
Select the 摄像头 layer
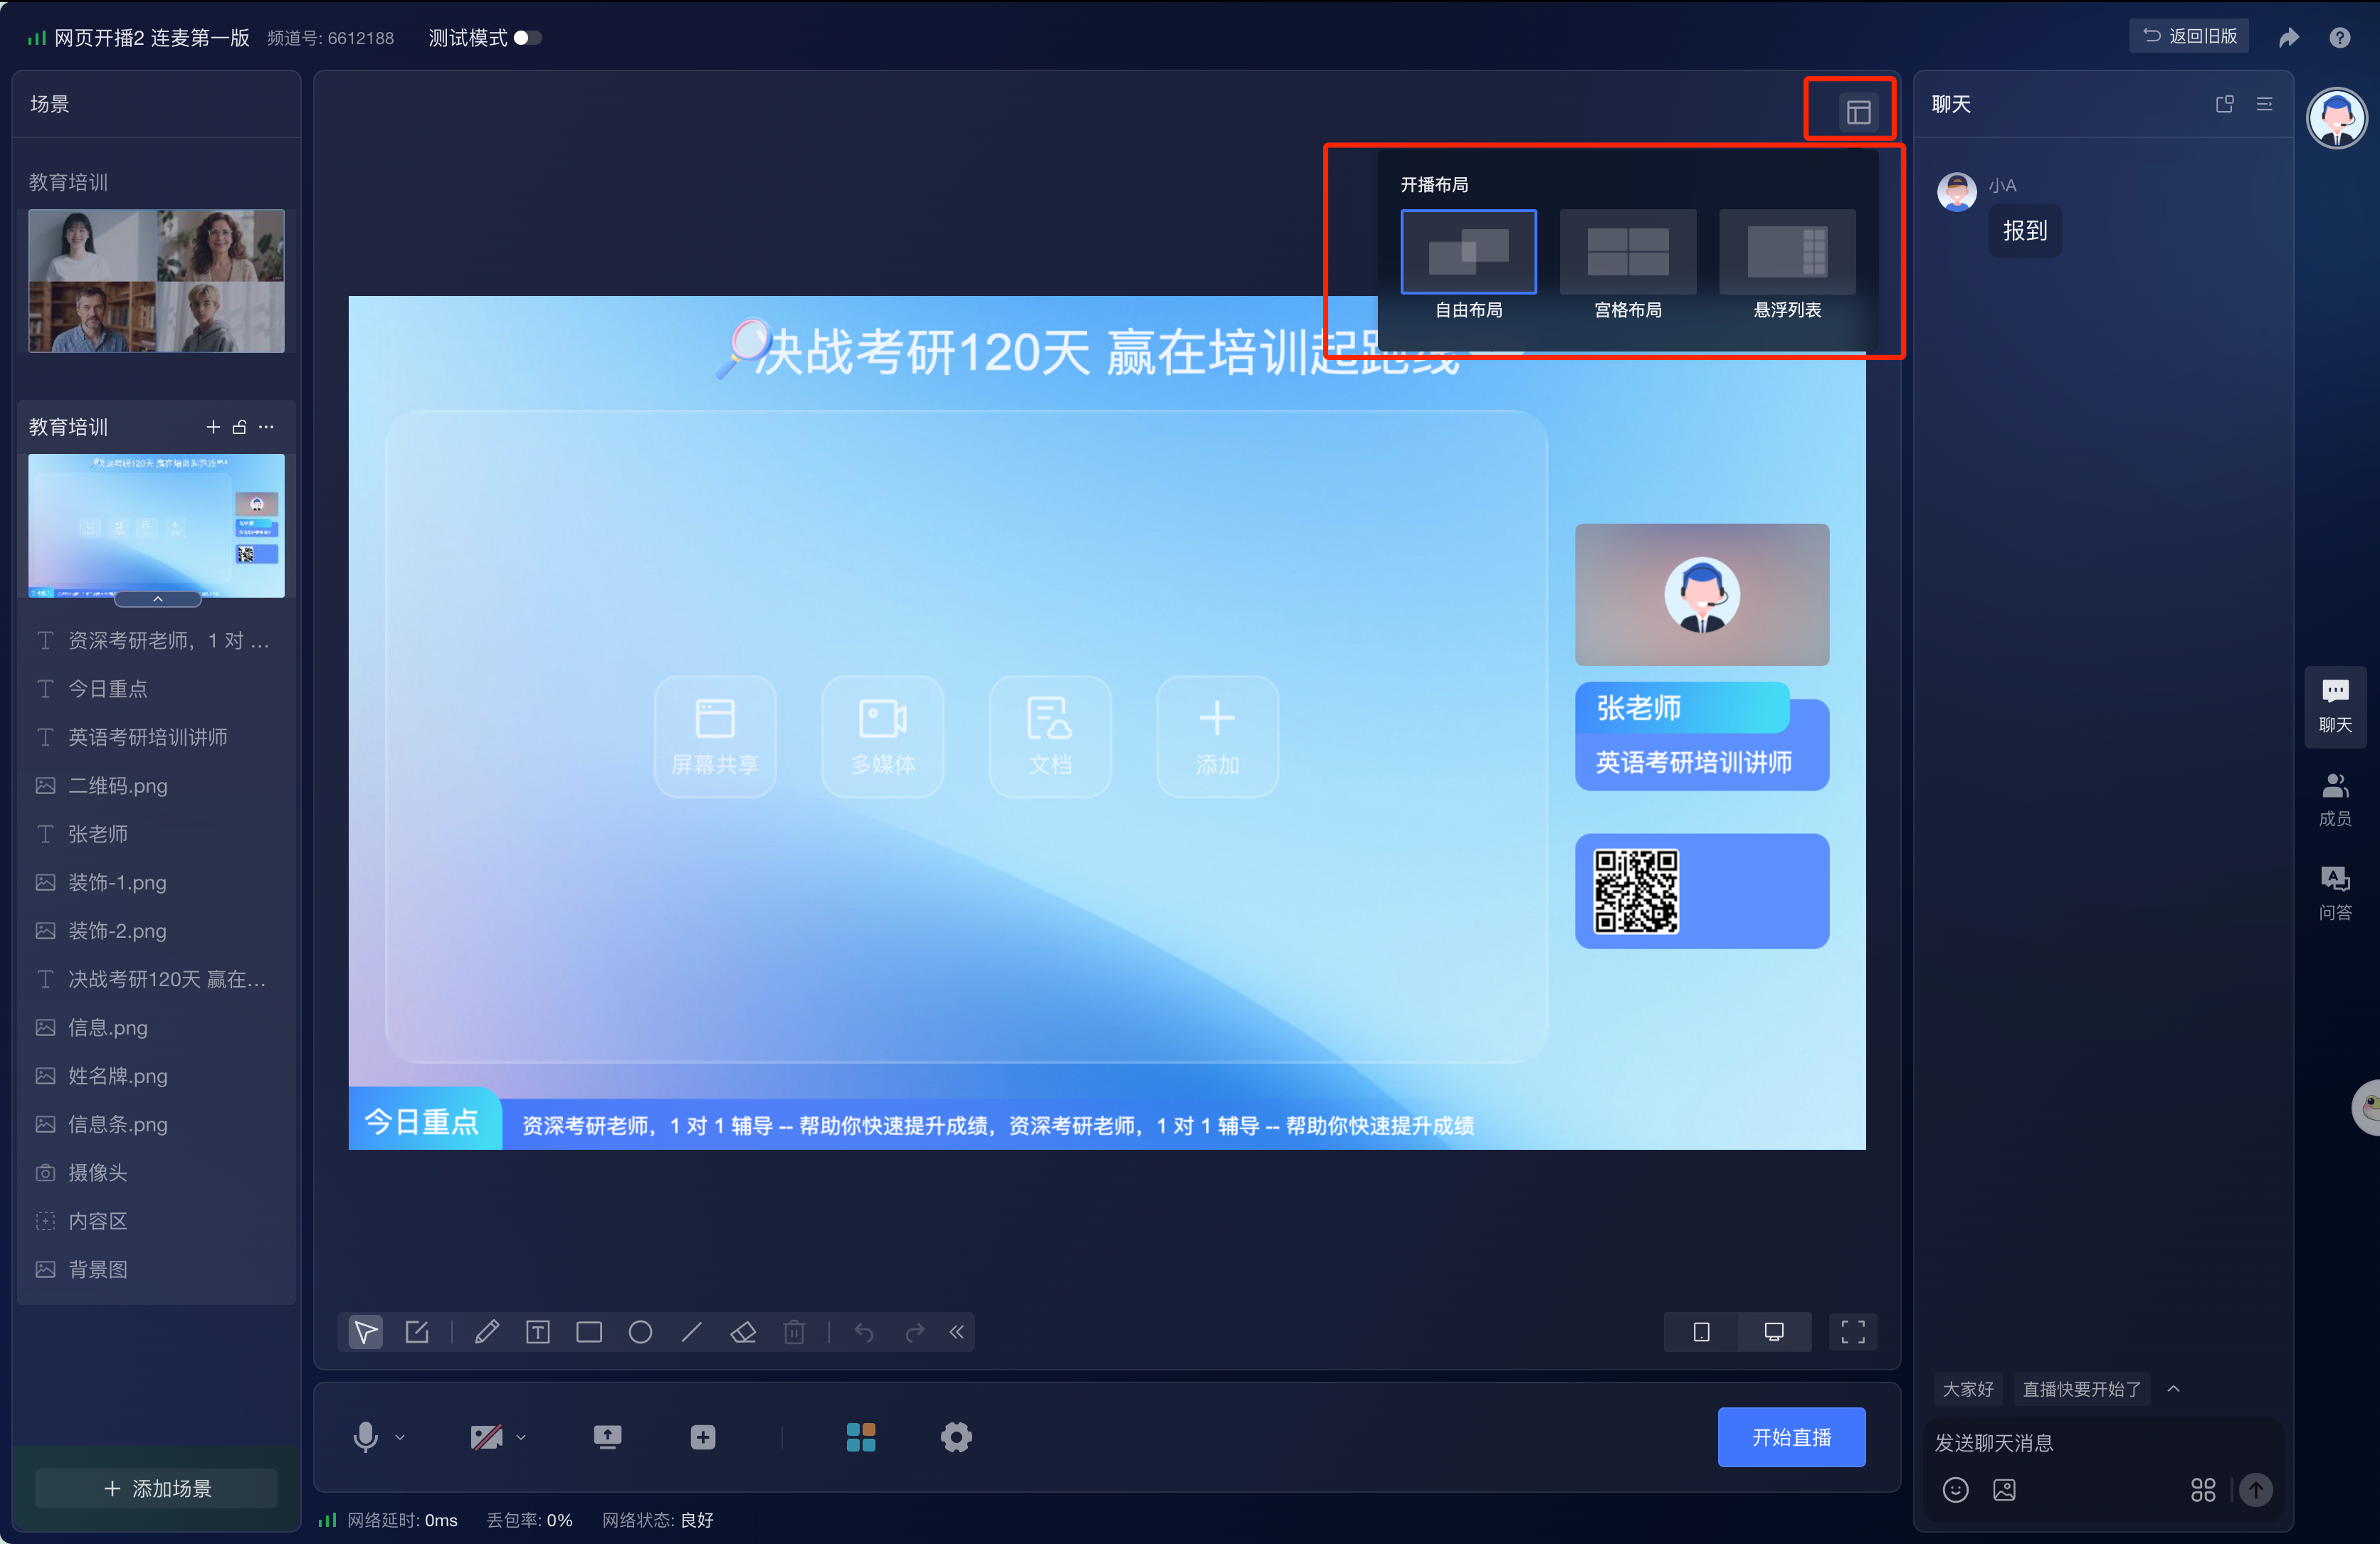[157, 1173]
